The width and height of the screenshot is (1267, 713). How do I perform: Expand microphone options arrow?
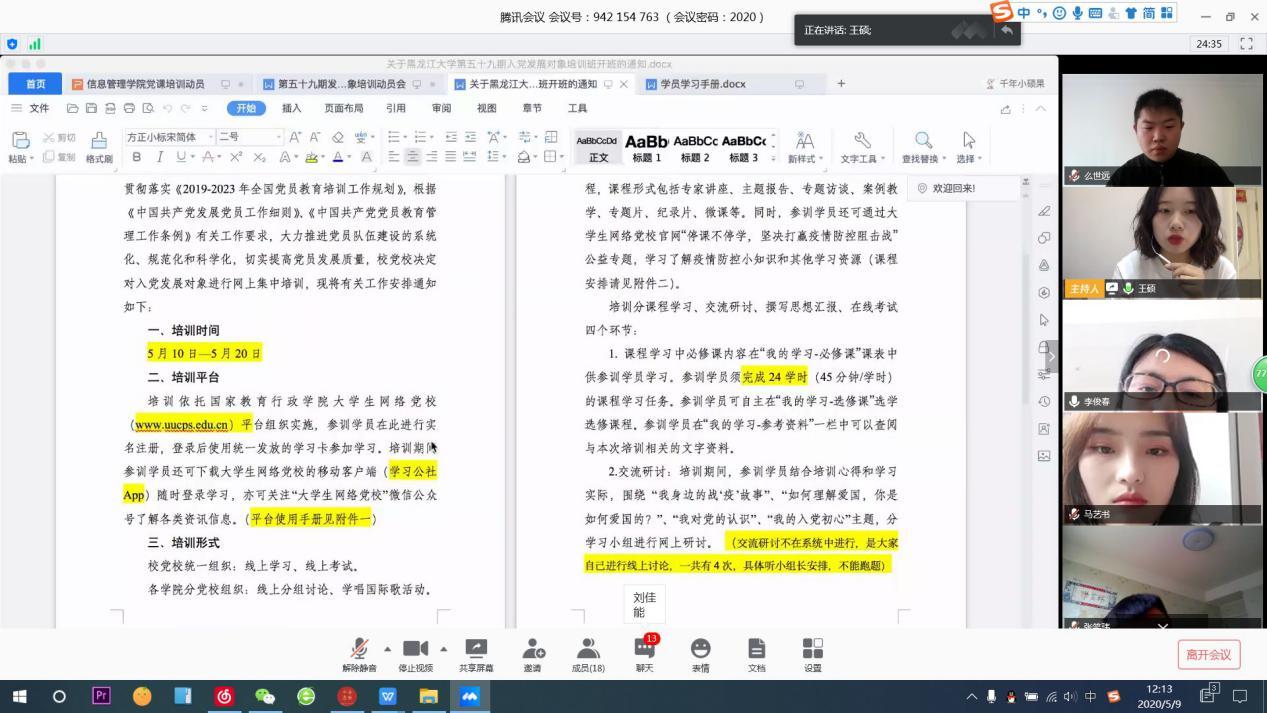pyautogui.click(x=388, y=648)
